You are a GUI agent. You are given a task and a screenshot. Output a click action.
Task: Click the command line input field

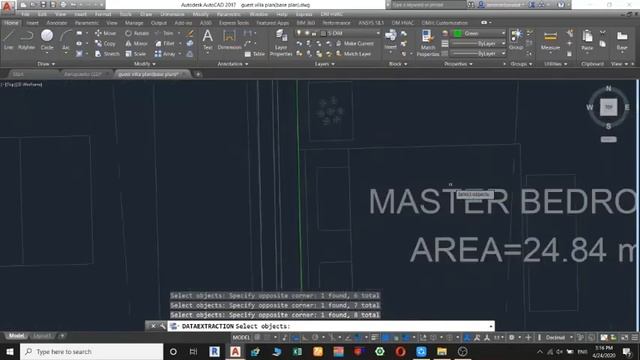coord(331,326)
